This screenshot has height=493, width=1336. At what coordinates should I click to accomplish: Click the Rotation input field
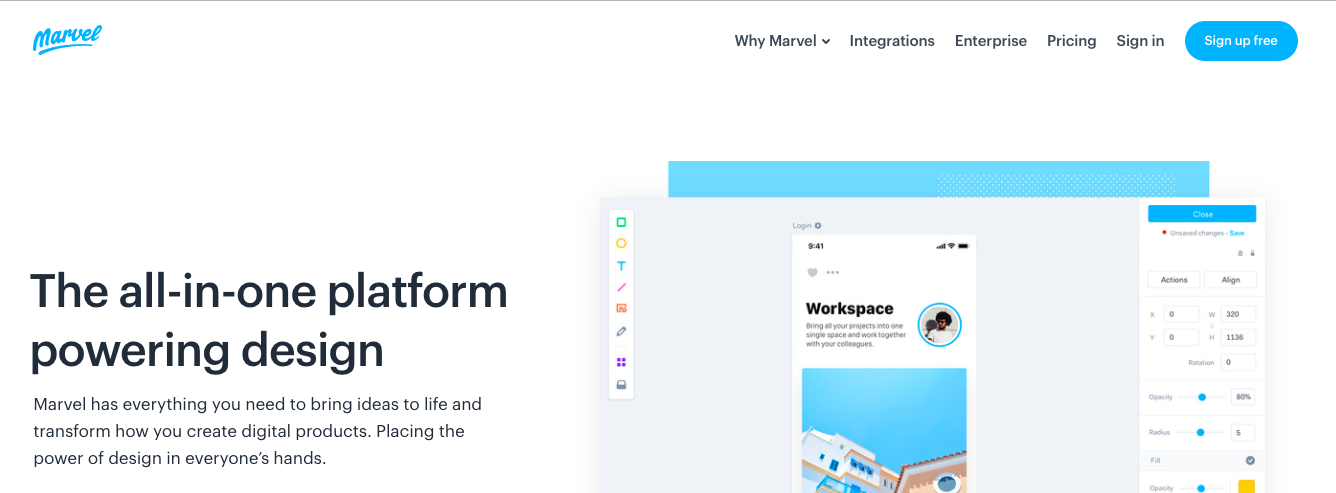1238,362
